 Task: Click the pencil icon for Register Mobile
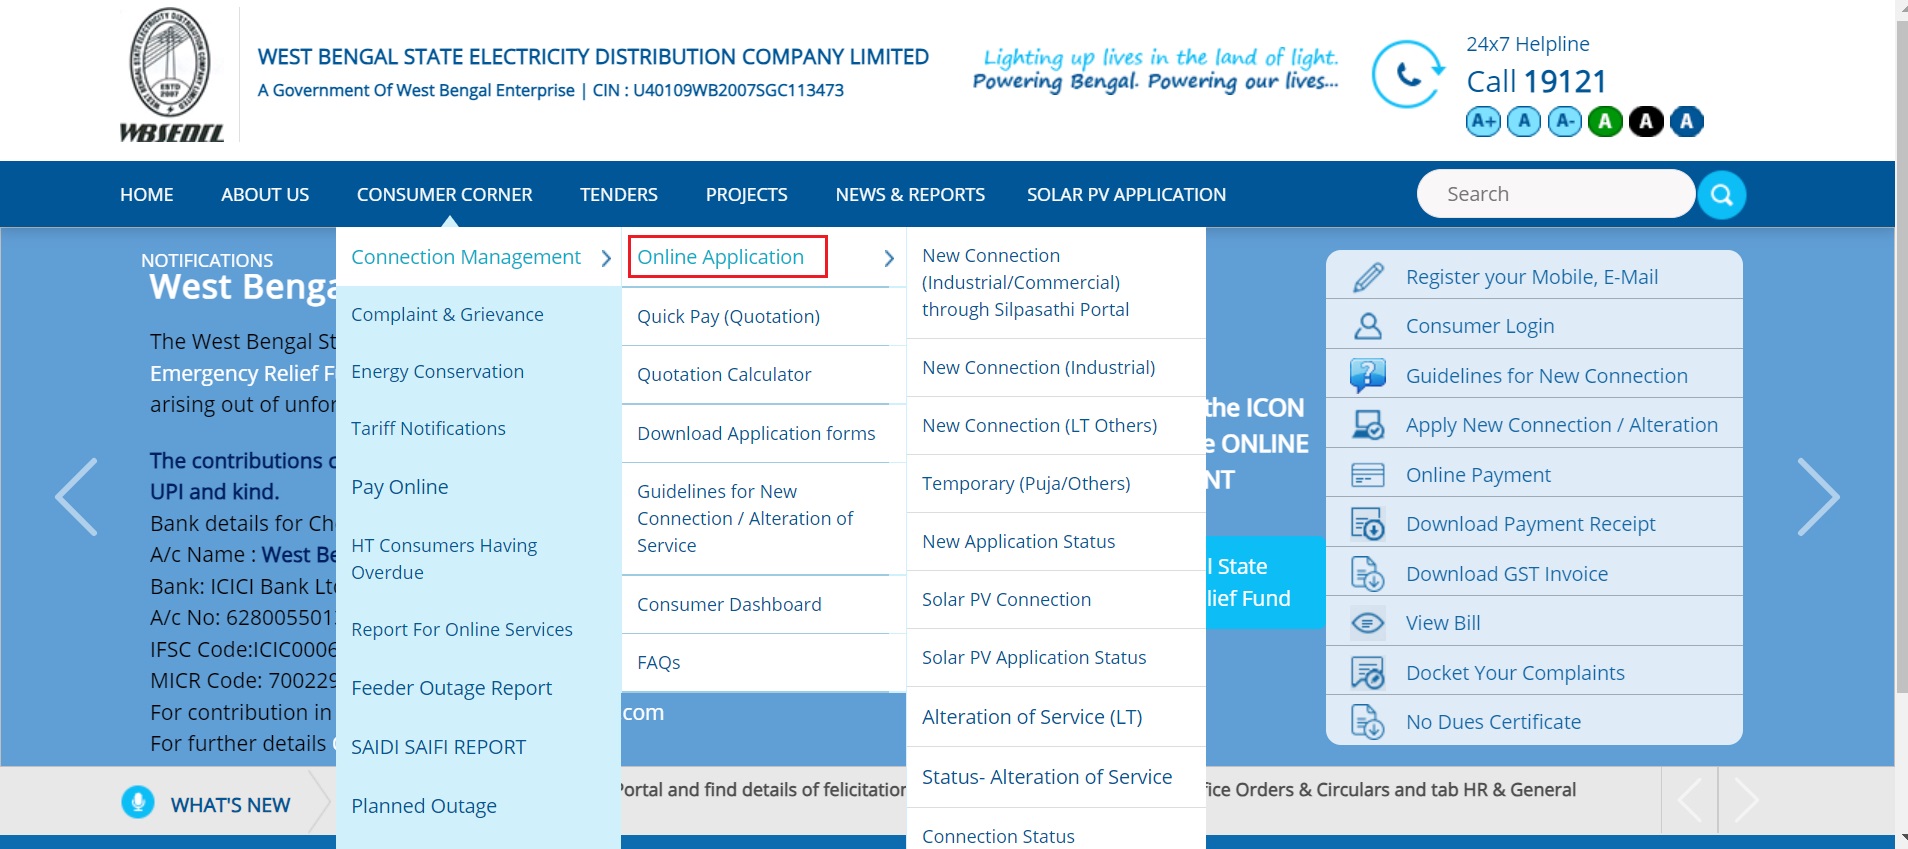(1368, 277)
